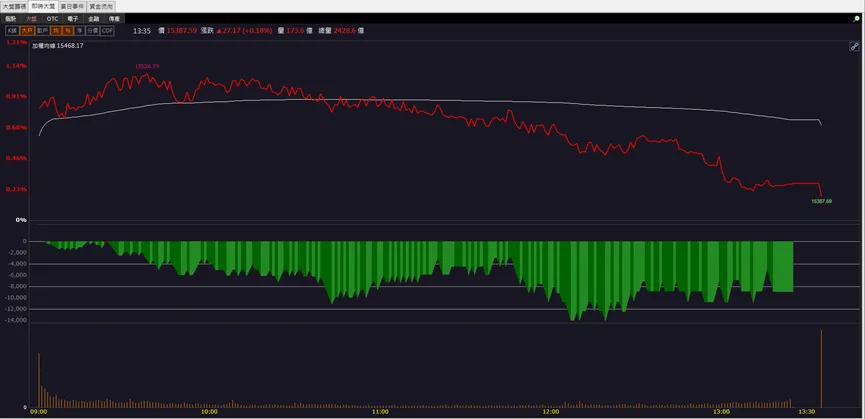Open the 資金流向 tab
Screen dimensions: 865x419
[101, 6]
